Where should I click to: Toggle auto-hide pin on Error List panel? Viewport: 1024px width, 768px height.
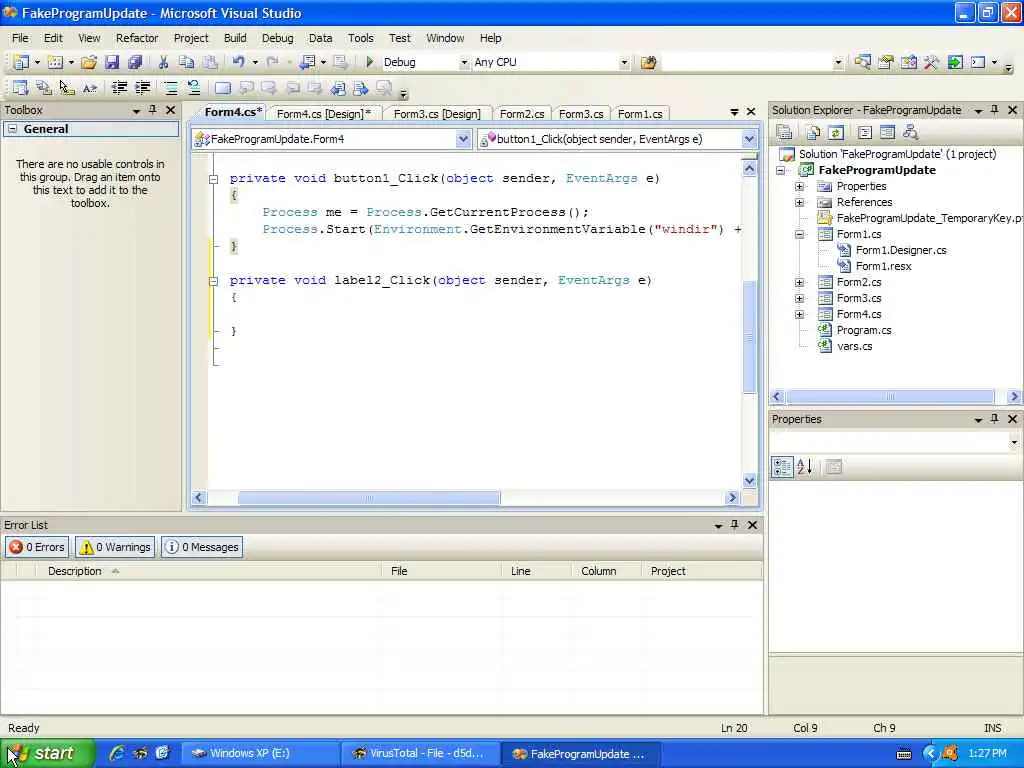(x=735, y=525)
